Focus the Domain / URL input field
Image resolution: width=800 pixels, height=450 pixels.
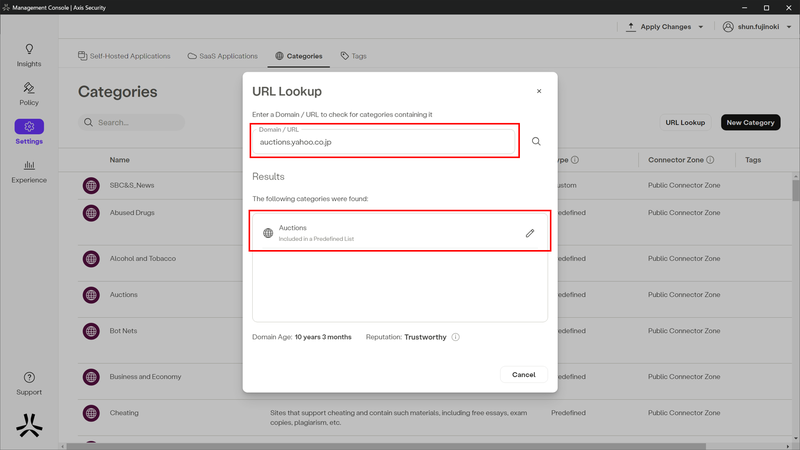[x=384, y=141]
